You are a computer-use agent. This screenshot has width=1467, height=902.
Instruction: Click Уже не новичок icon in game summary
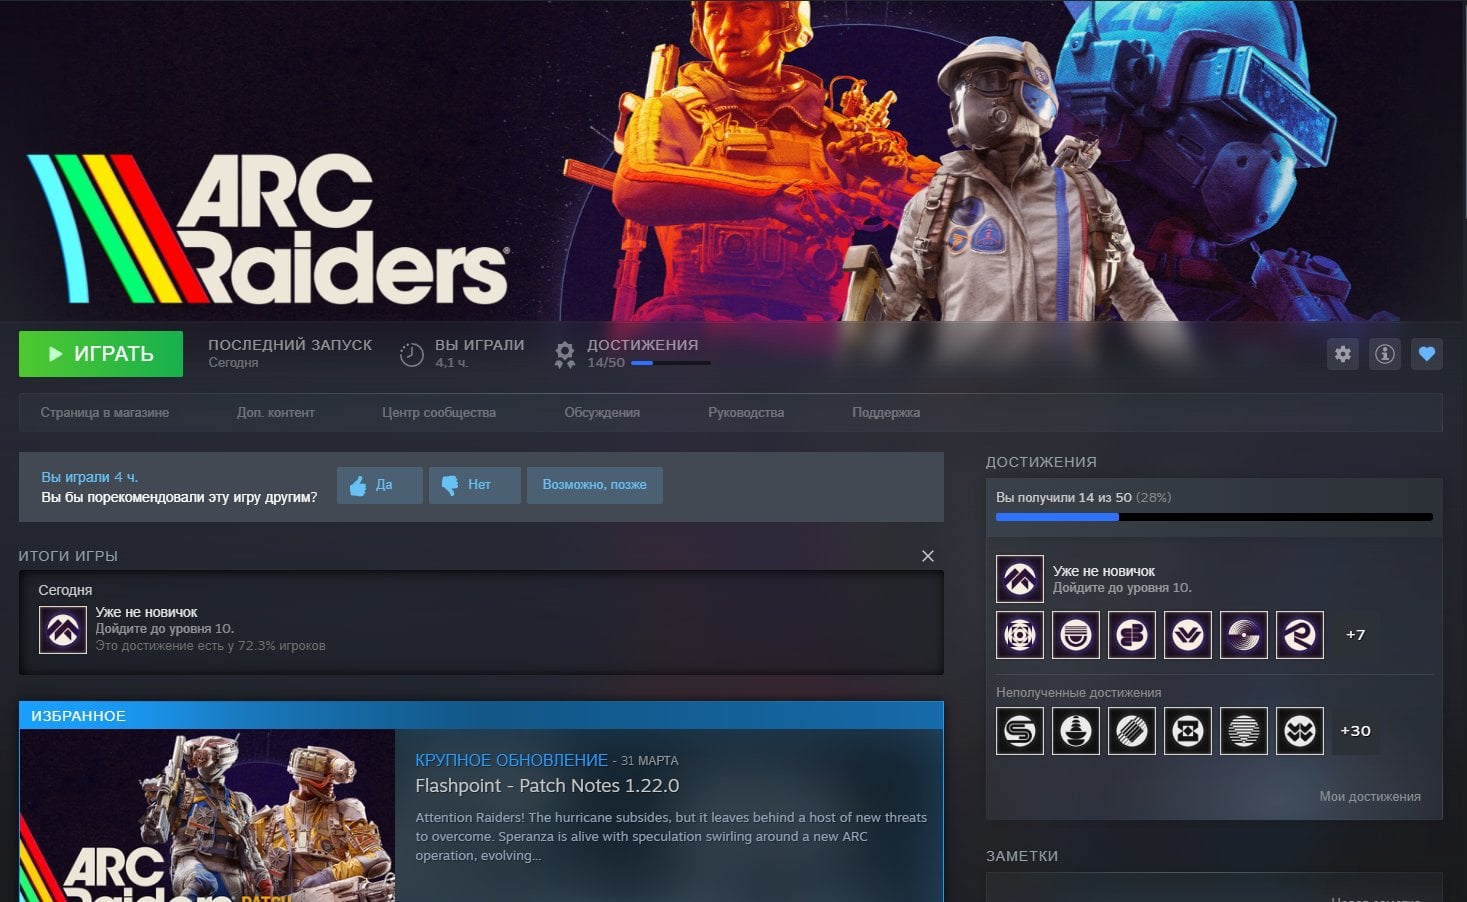pyautogui.click(x=63, y=630)
